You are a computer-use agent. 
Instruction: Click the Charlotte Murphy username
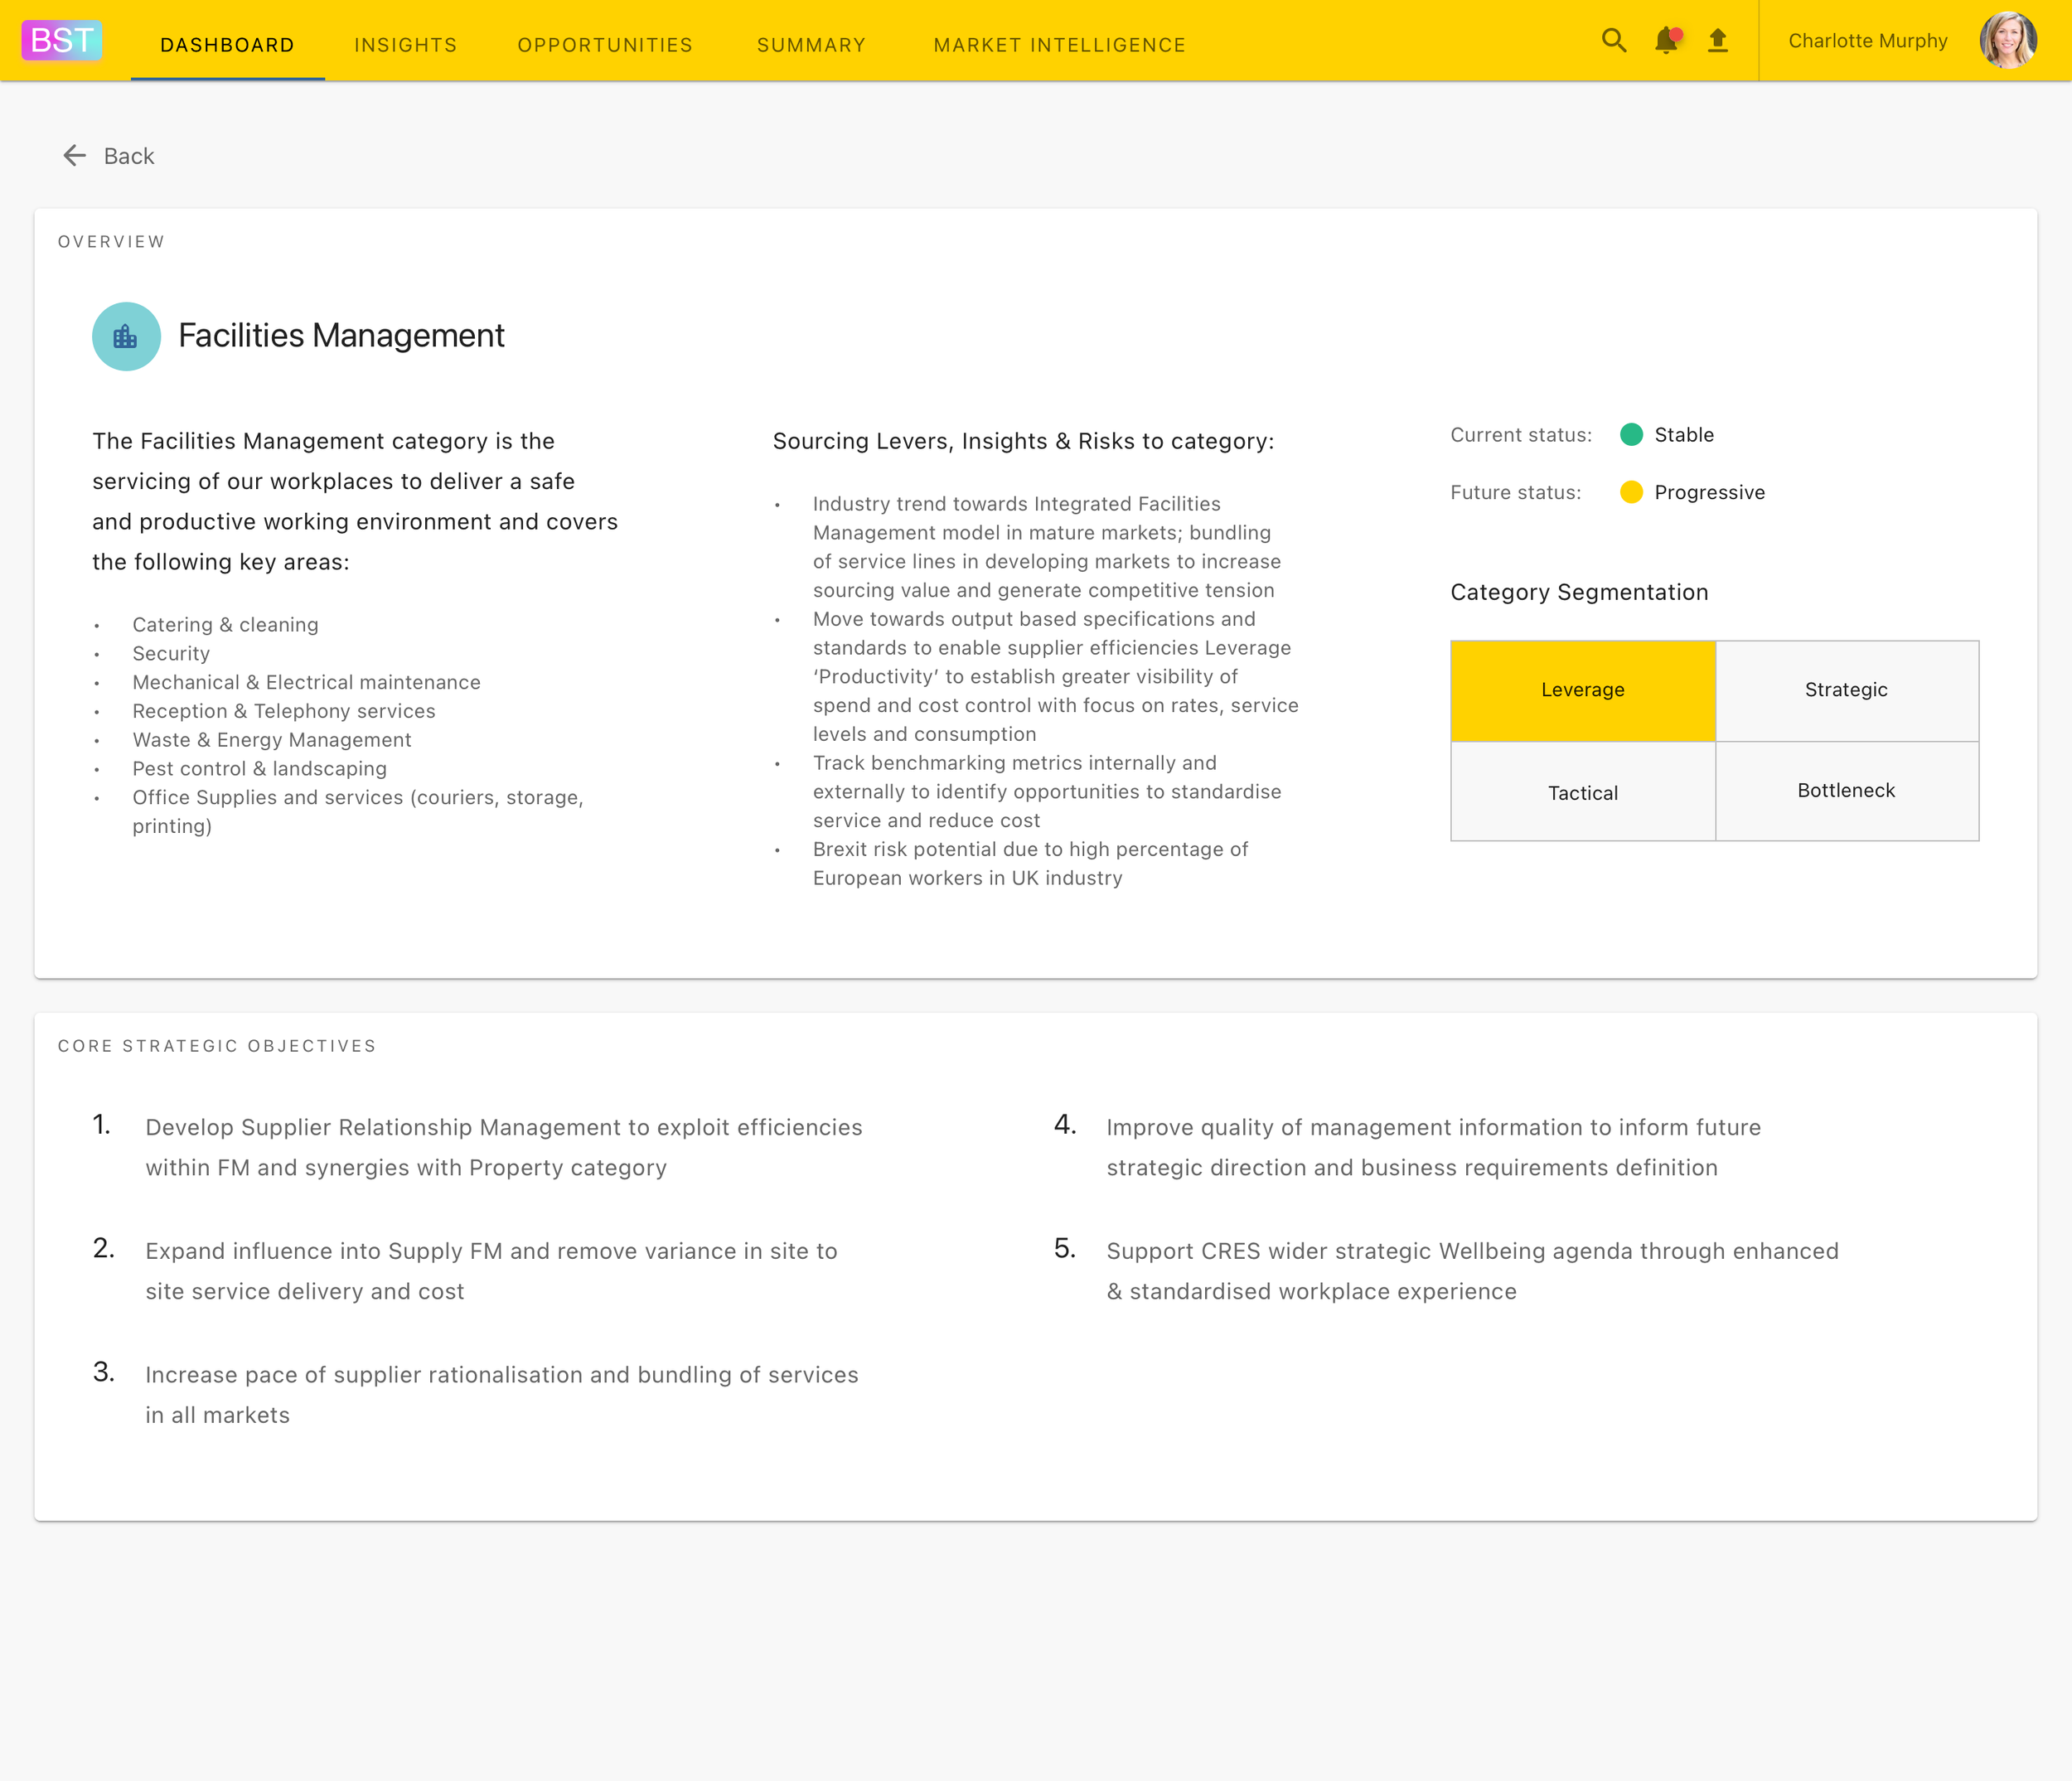point(1867,41)
